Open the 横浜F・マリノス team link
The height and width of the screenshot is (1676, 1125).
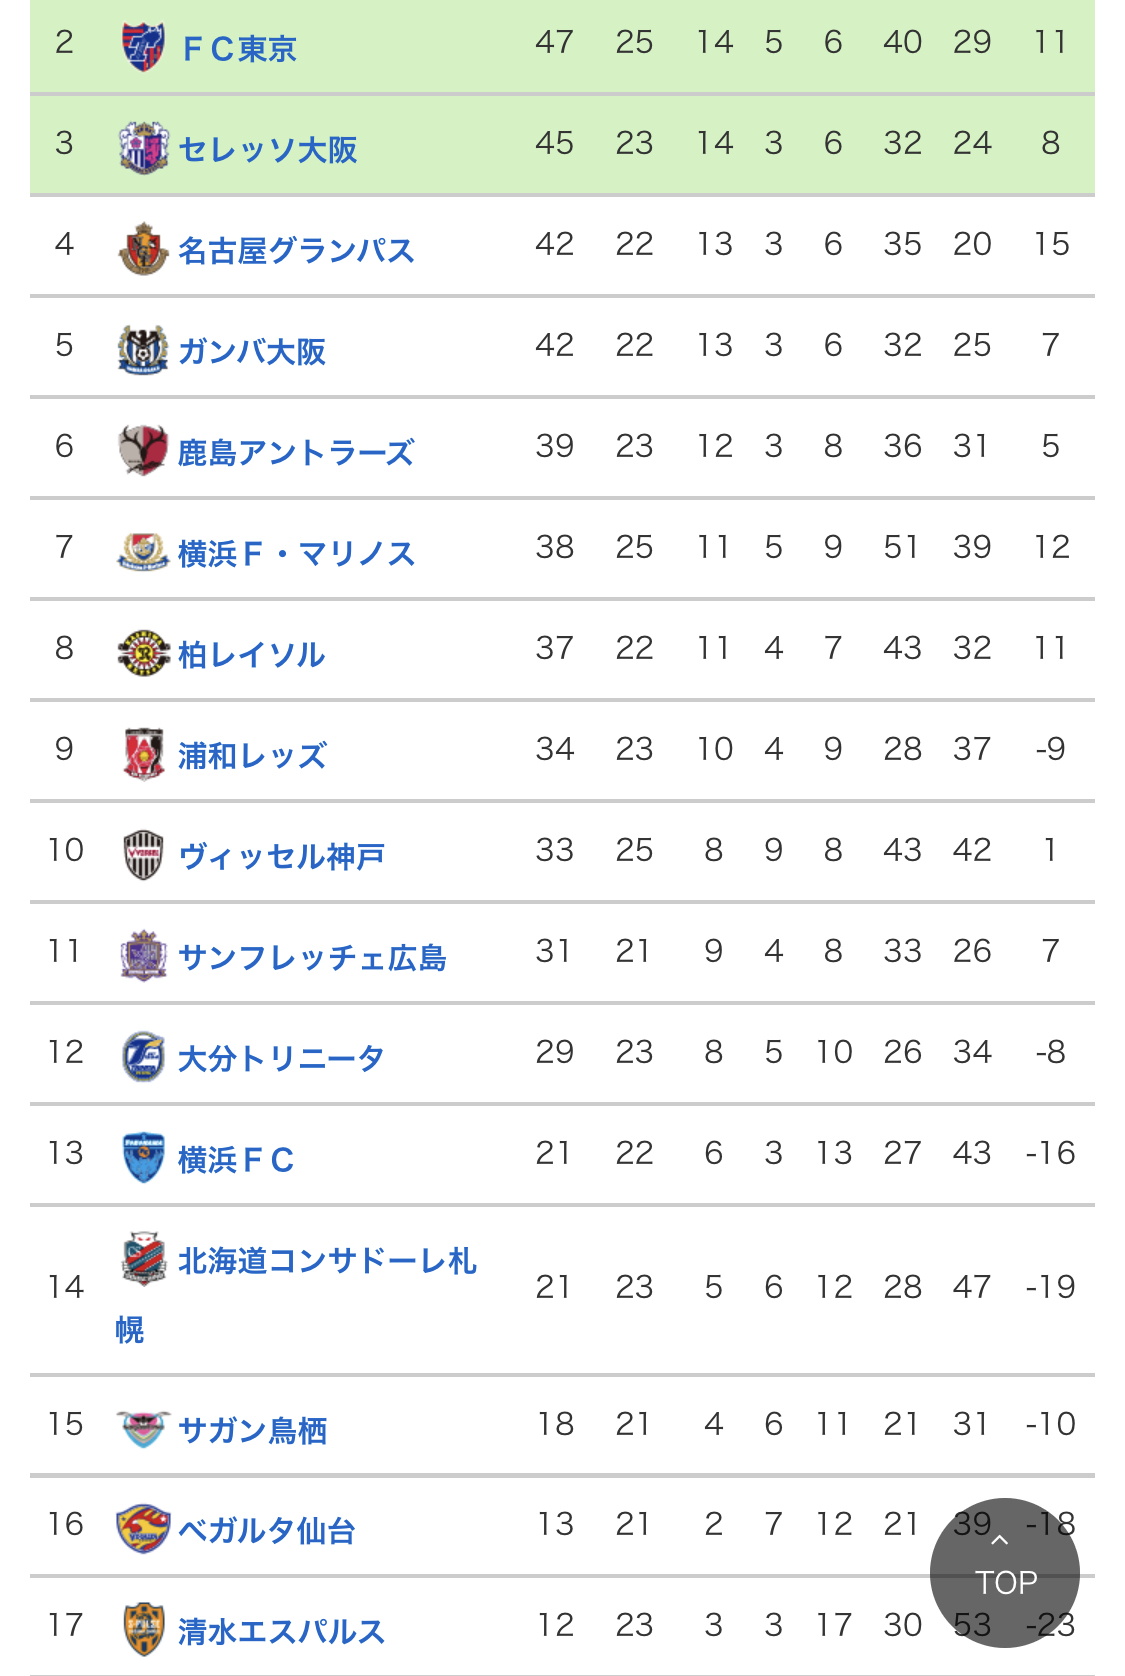tap(296, 553)
